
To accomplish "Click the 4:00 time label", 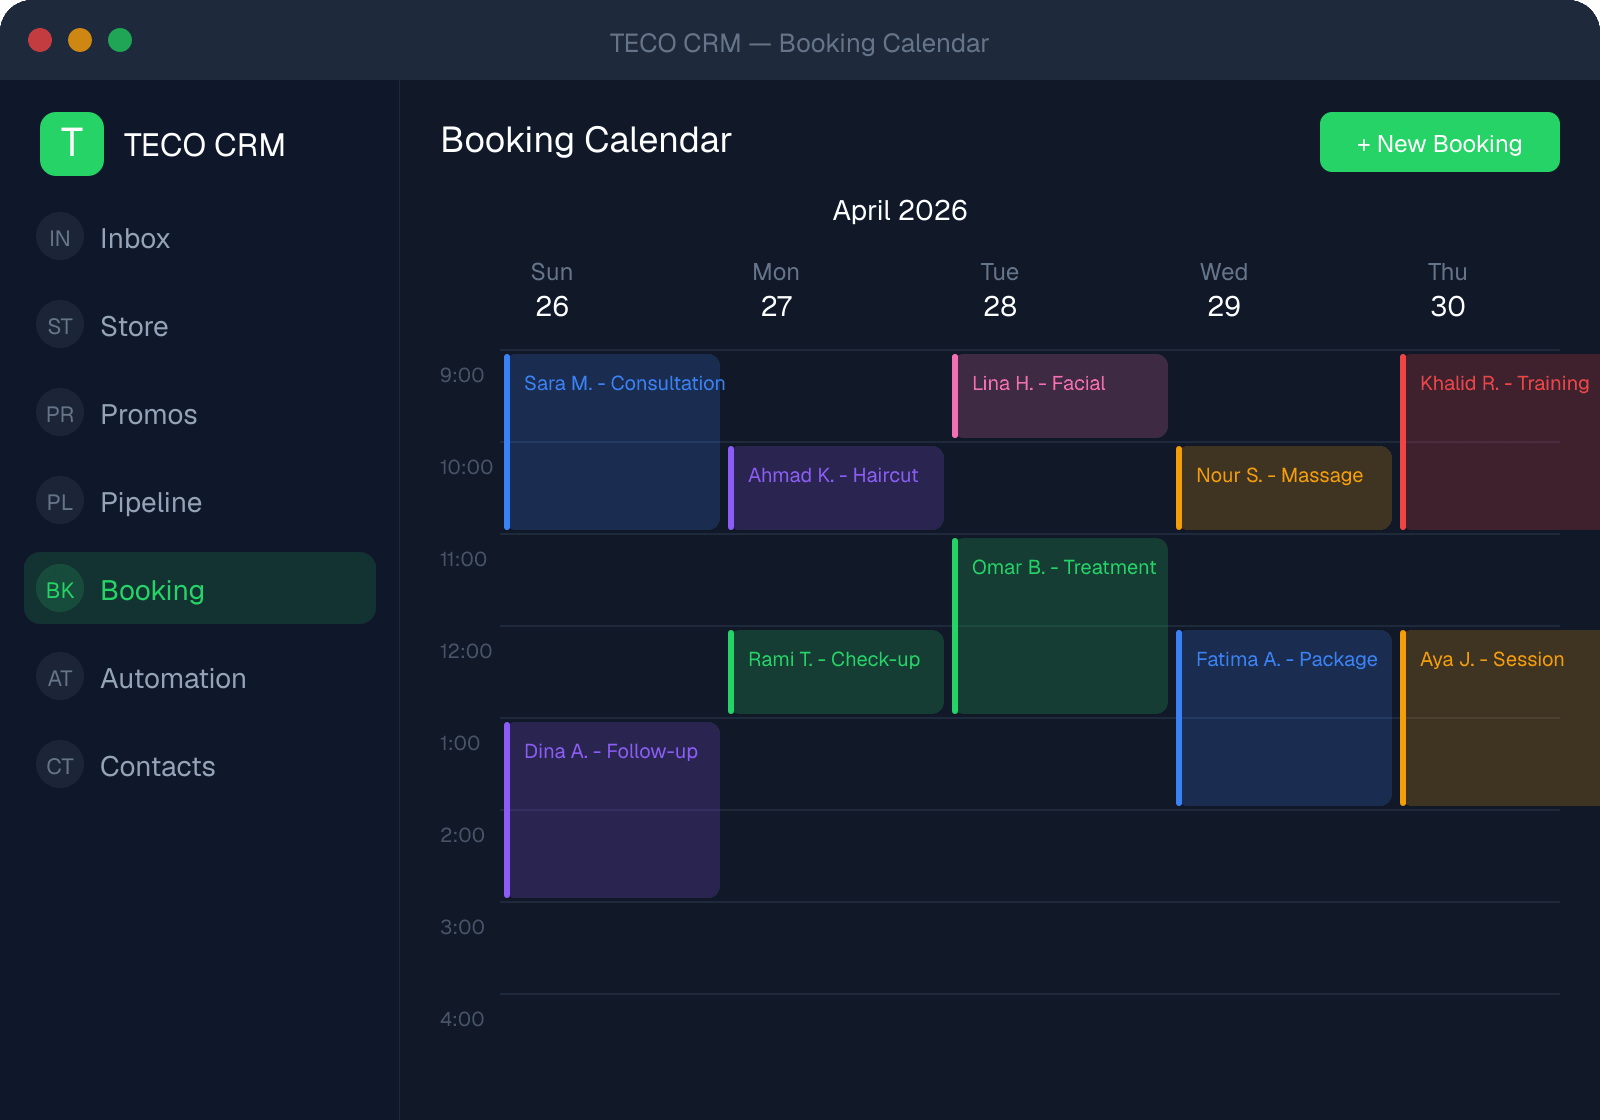I will (x=462, y=1019).
